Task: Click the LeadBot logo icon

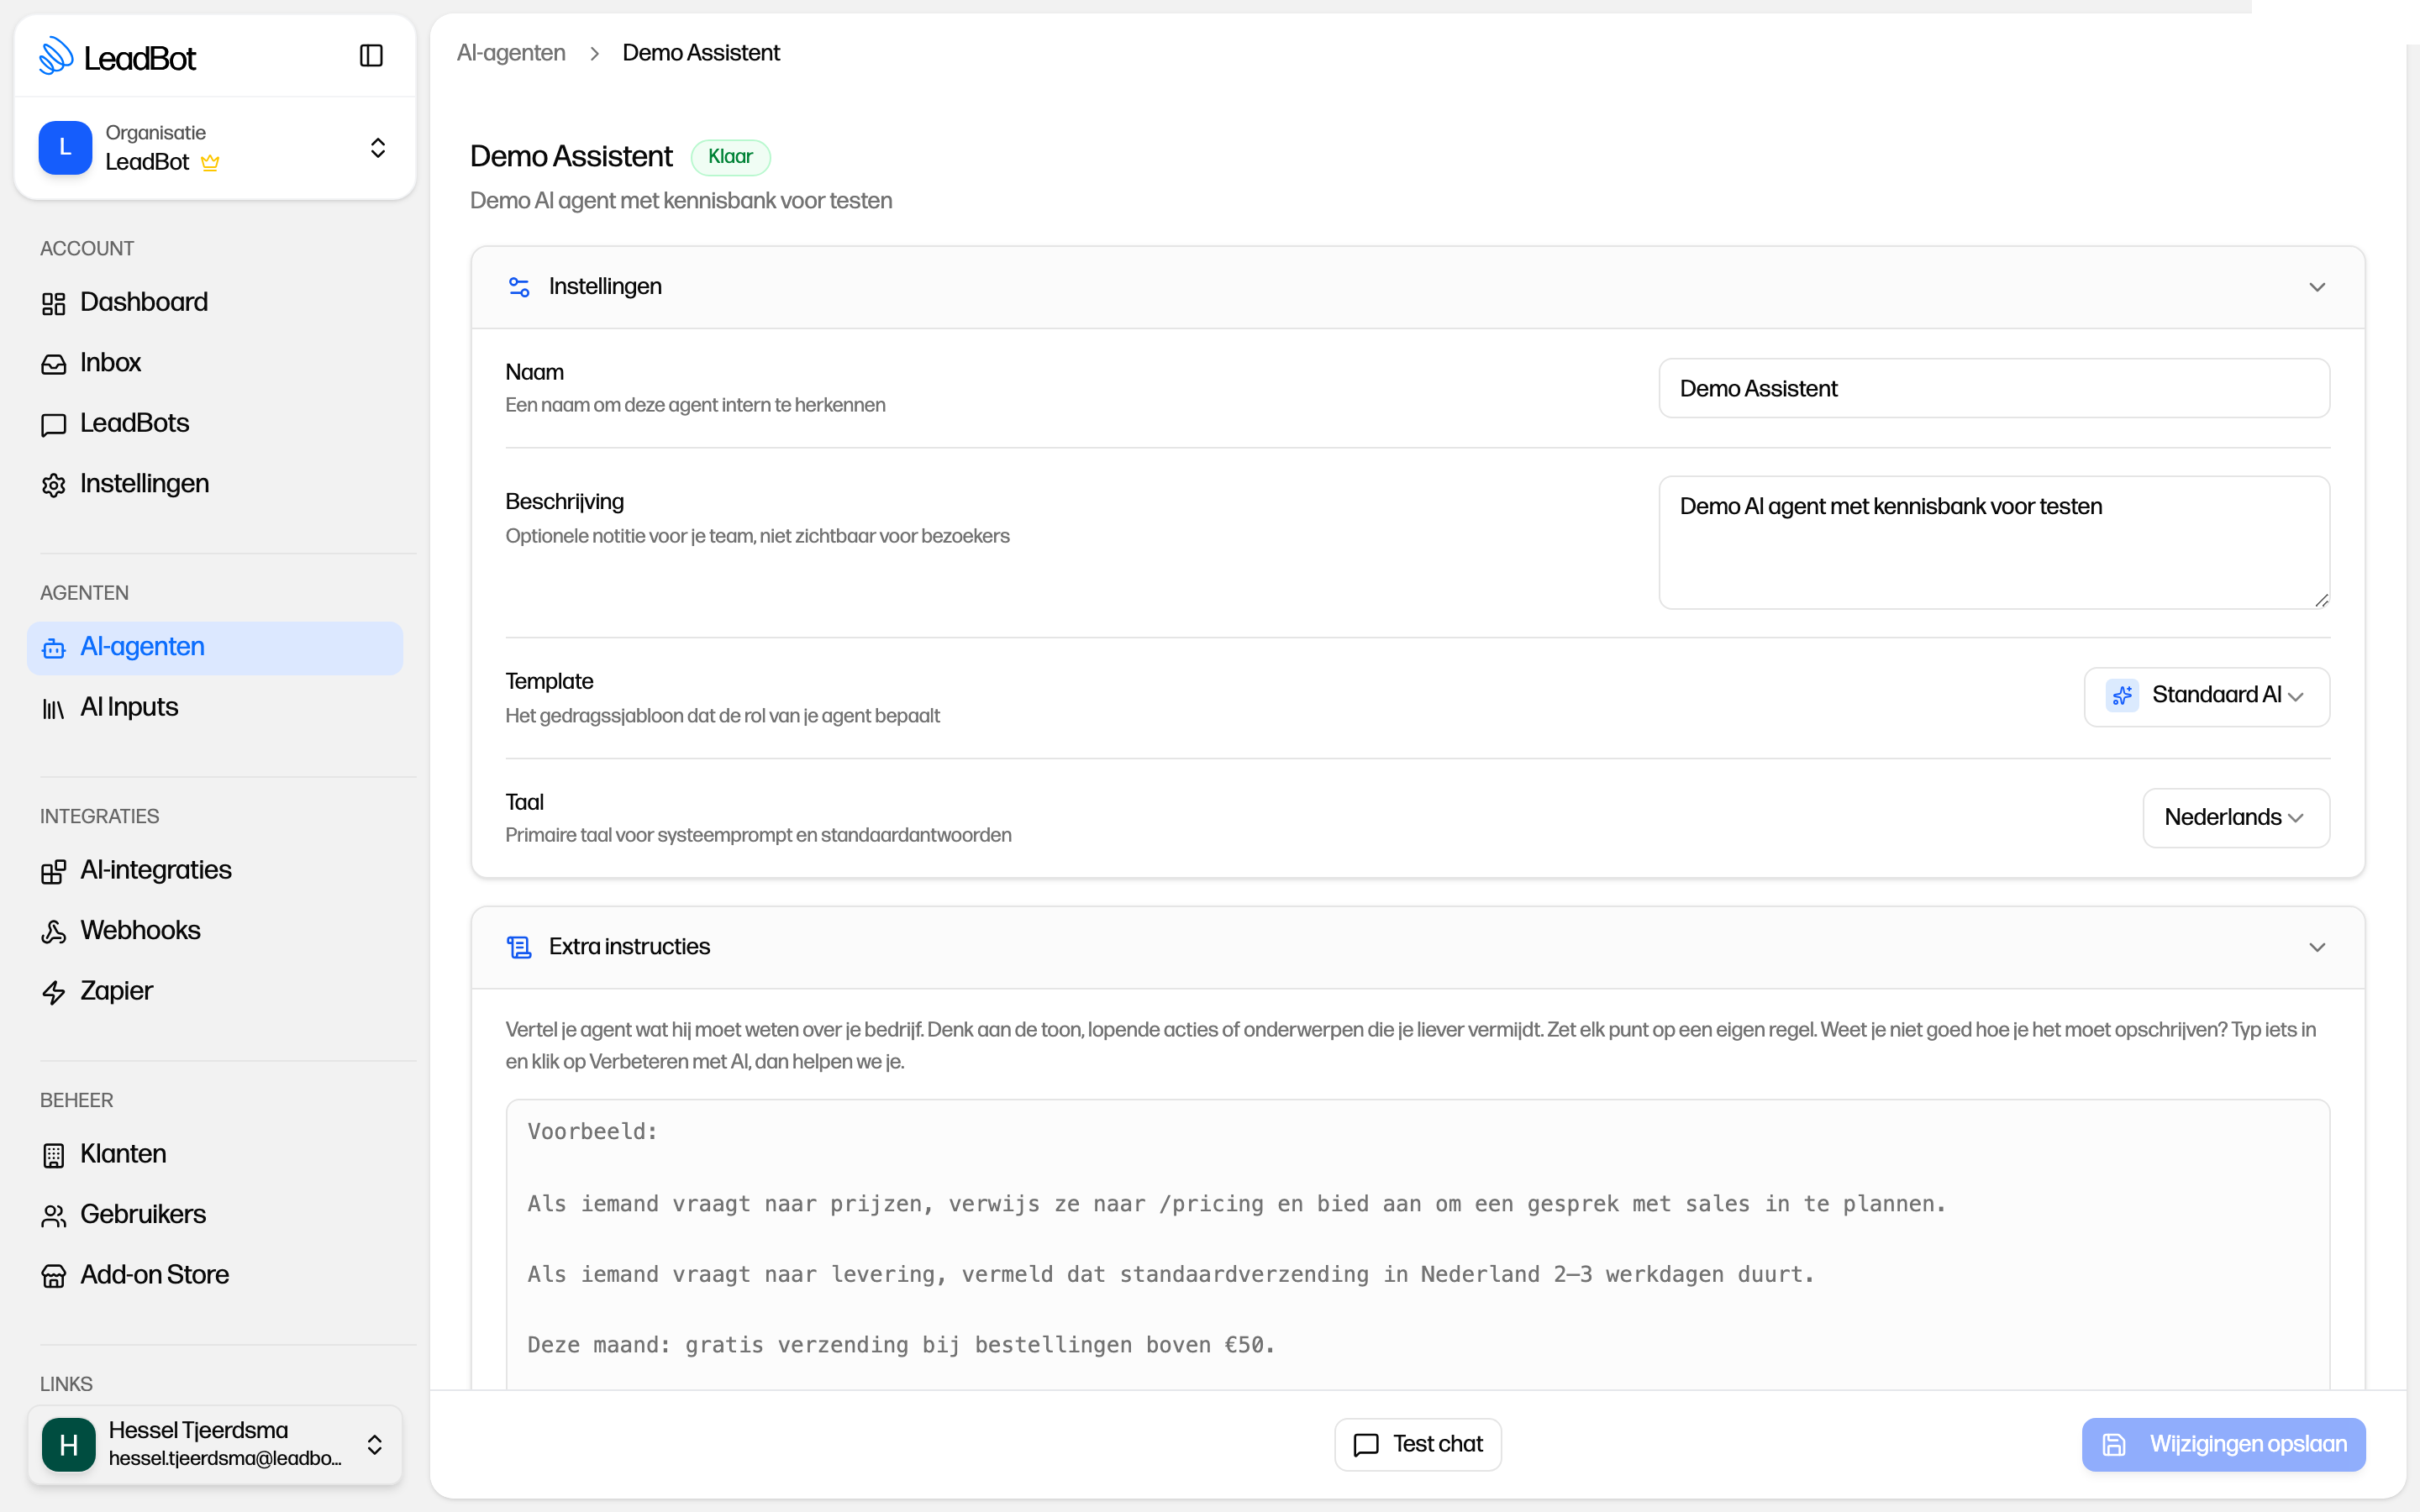Action: coord(56,56)
